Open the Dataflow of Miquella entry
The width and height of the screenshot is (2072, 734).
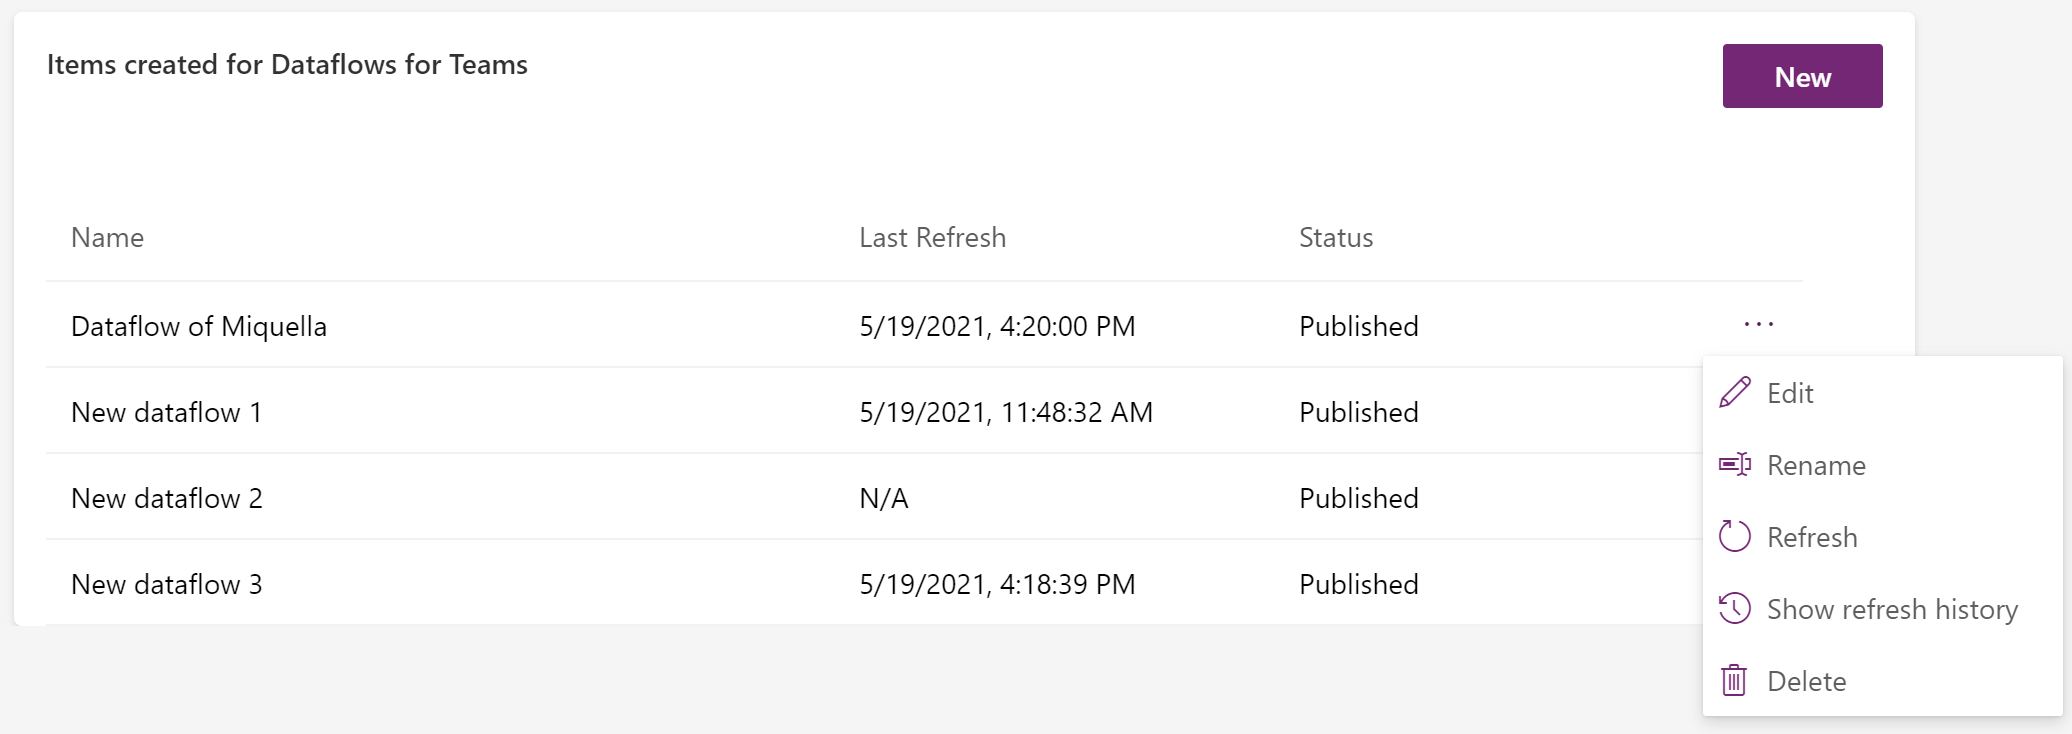pos(198,325)
